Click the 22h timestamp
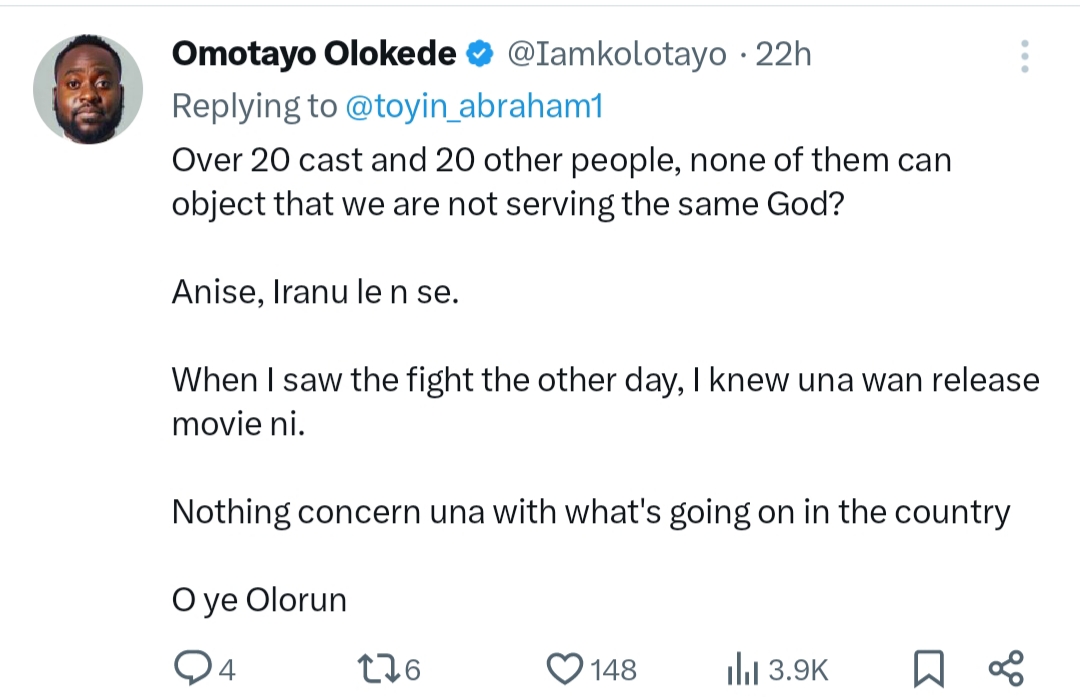 point(783,54)
